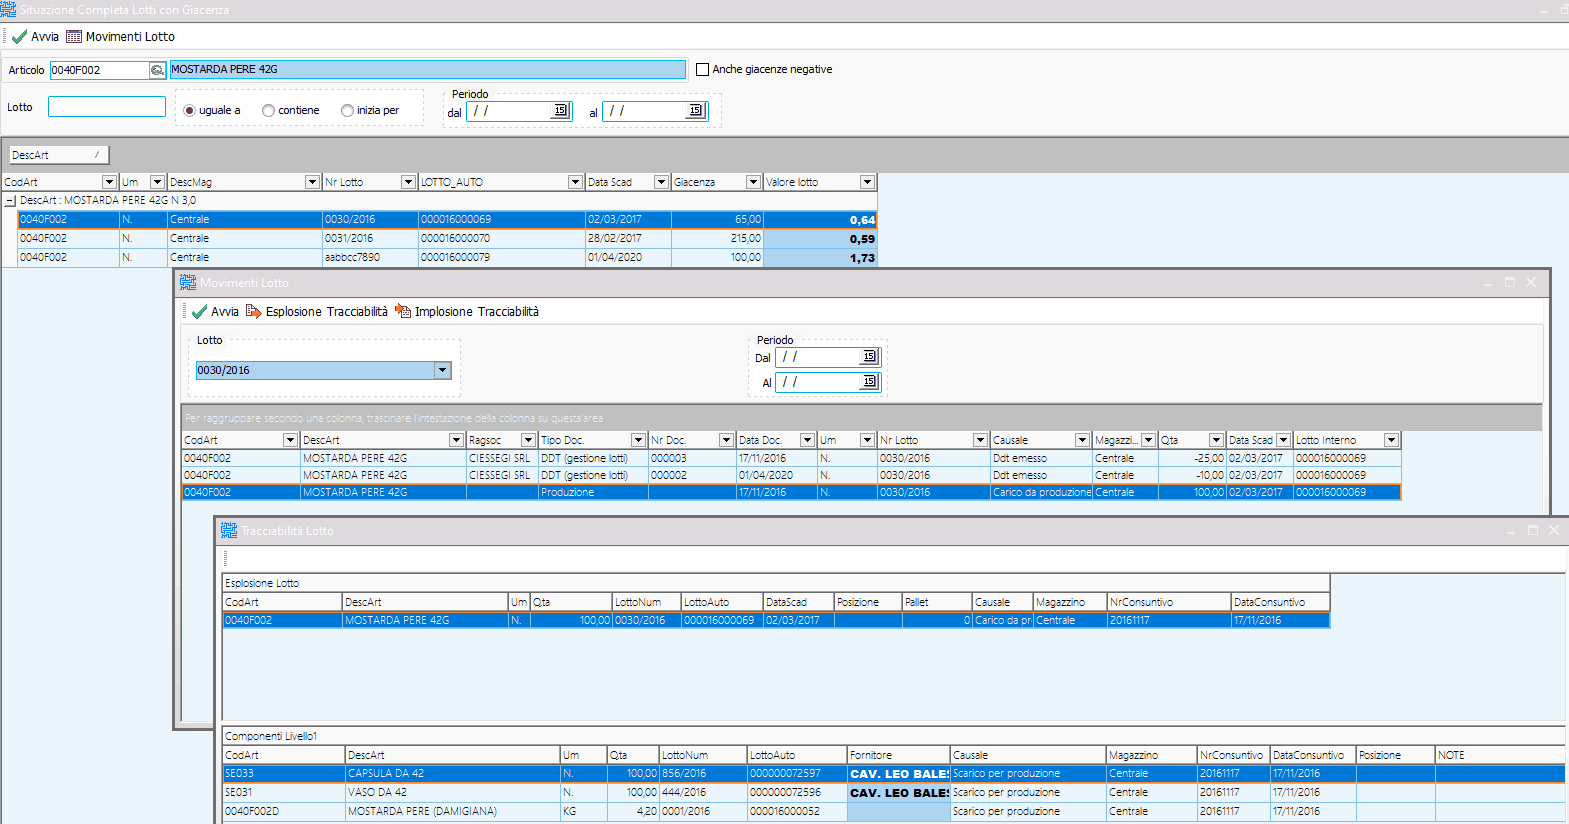
Task: Open the Ragsoc column filter in Movimenti Lotto
Action: [528, 440]
